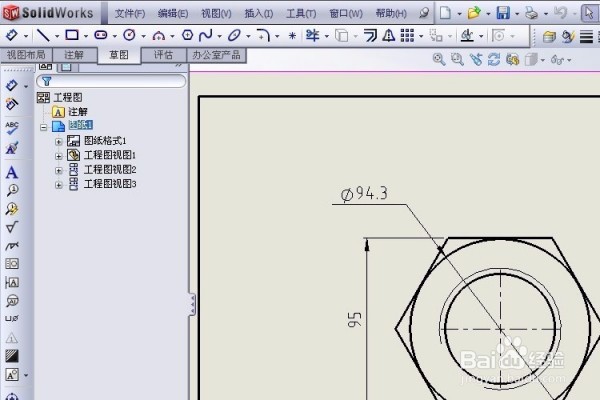Click the Open file icon
The height and width of the screenshot is (400, 600).
click(x=474, y=13)
